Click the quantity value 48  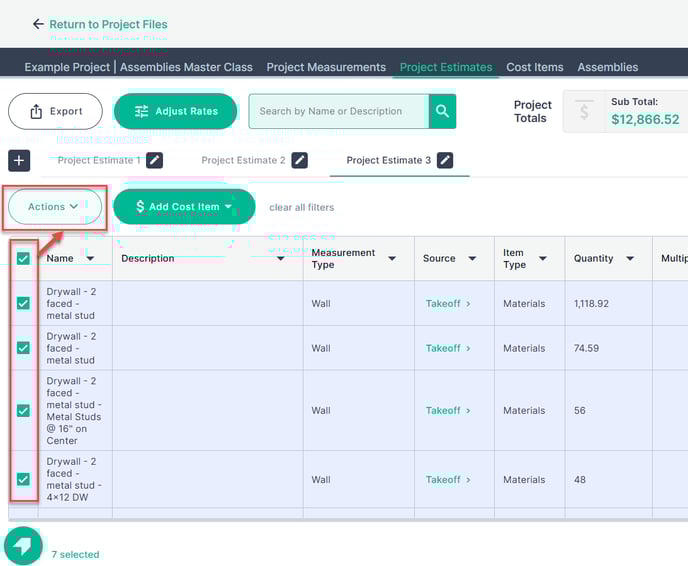tap(580, 480)
